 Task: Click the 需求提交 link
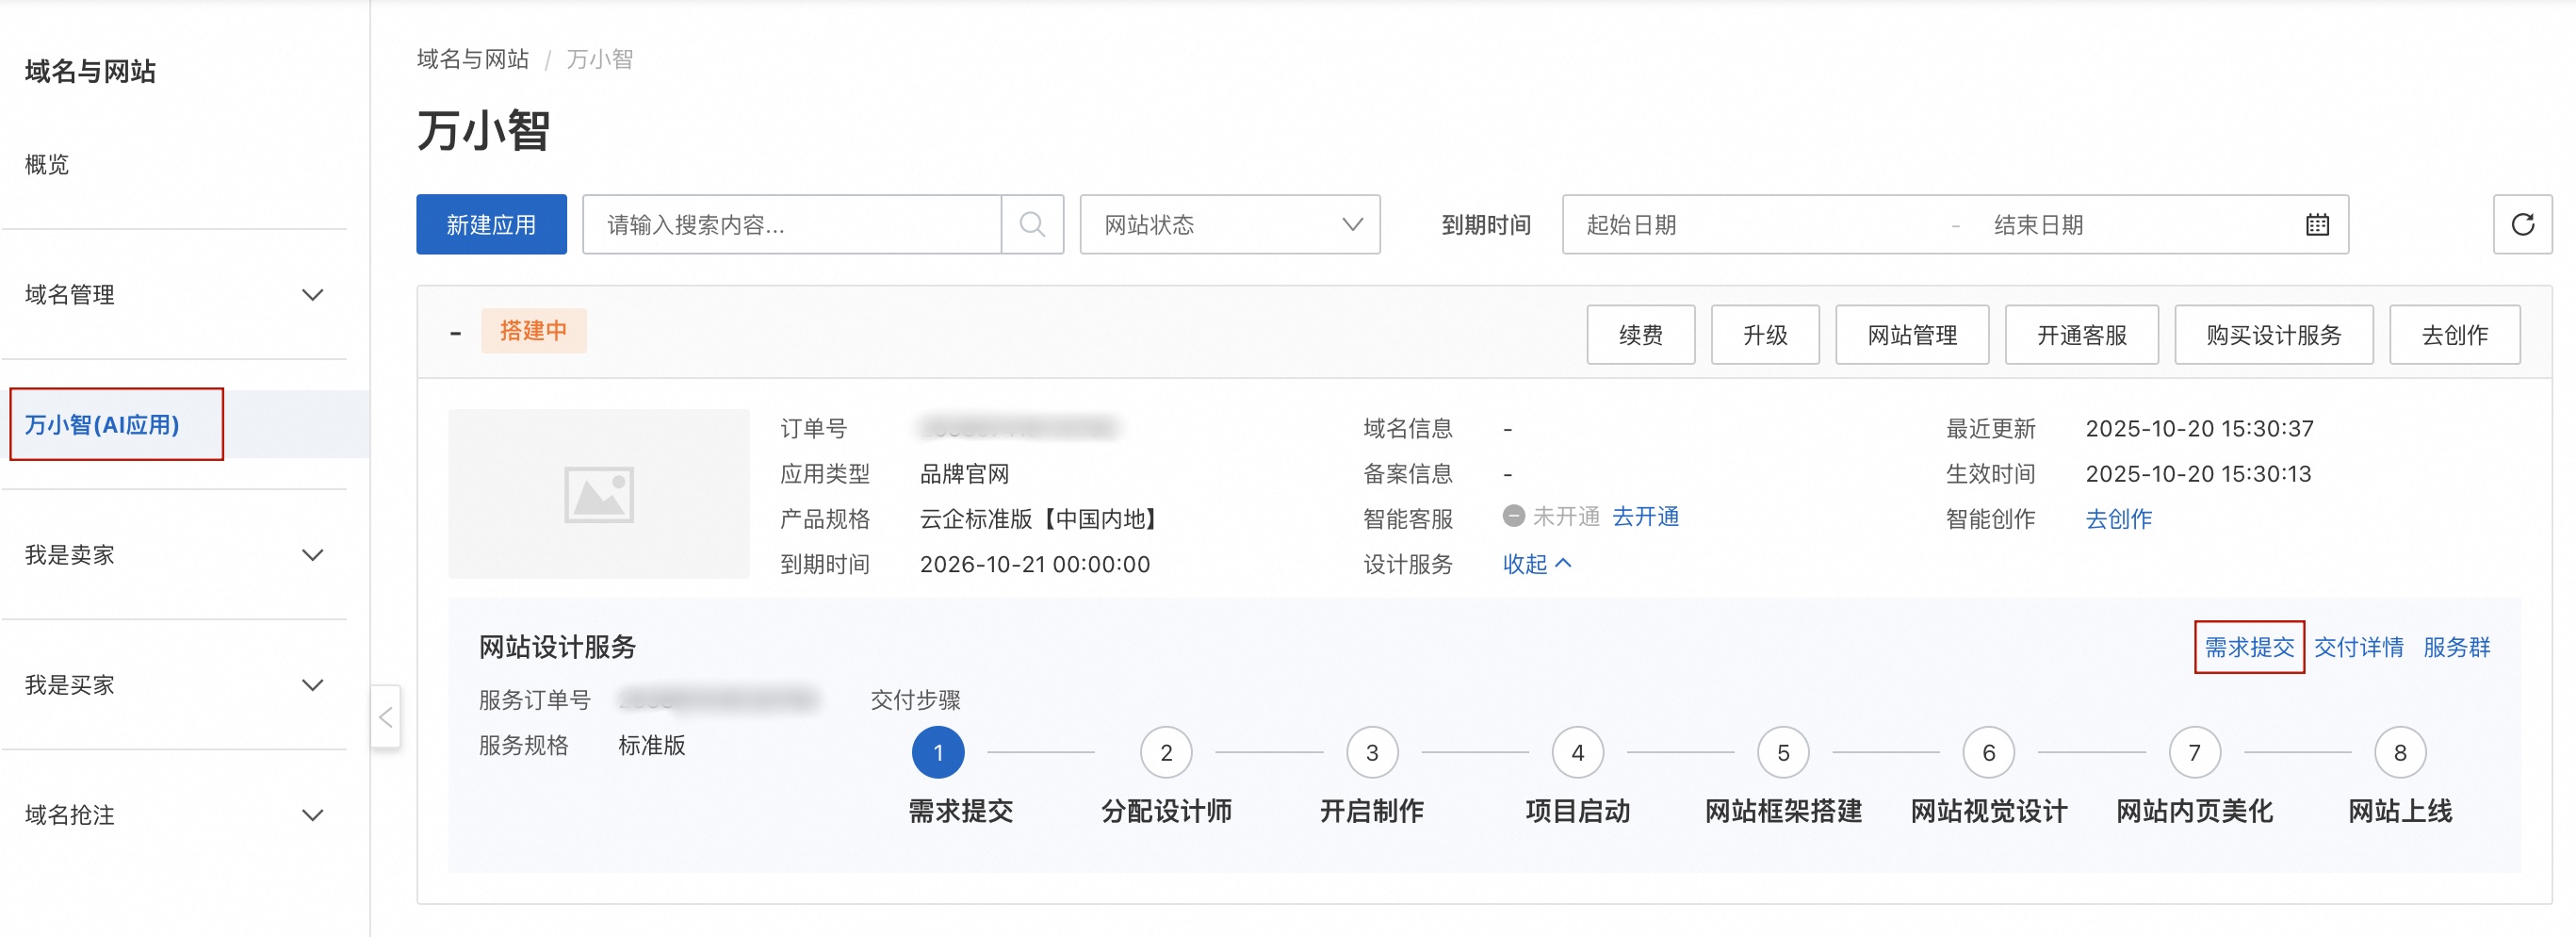point(2248,647)
